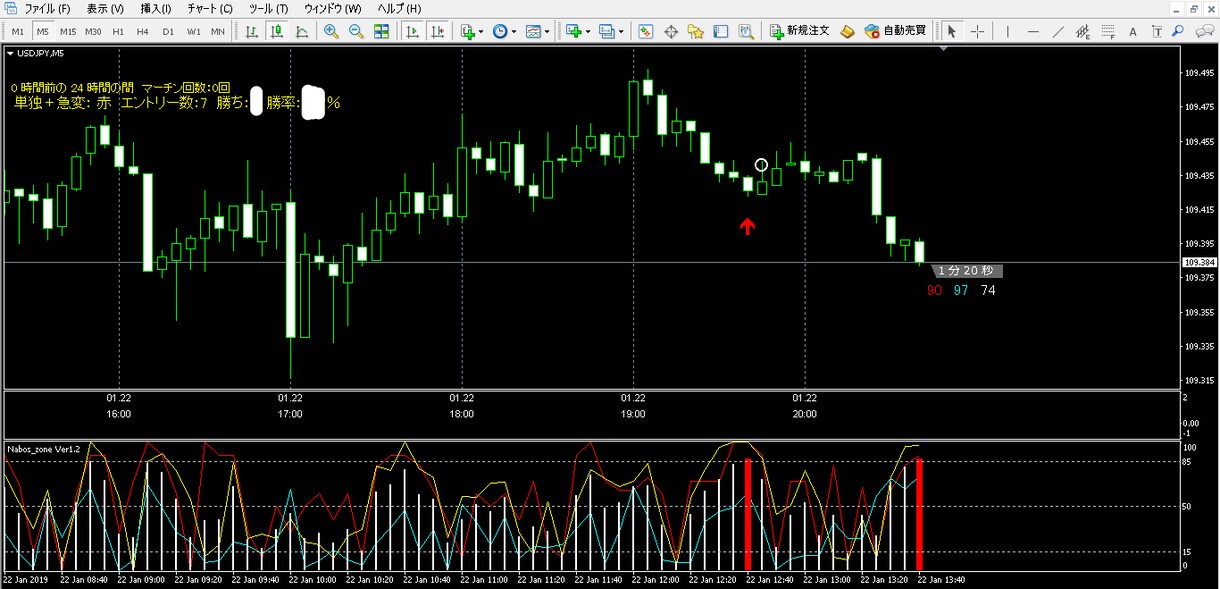Select the line chart style icon

(x=302, y=31)
